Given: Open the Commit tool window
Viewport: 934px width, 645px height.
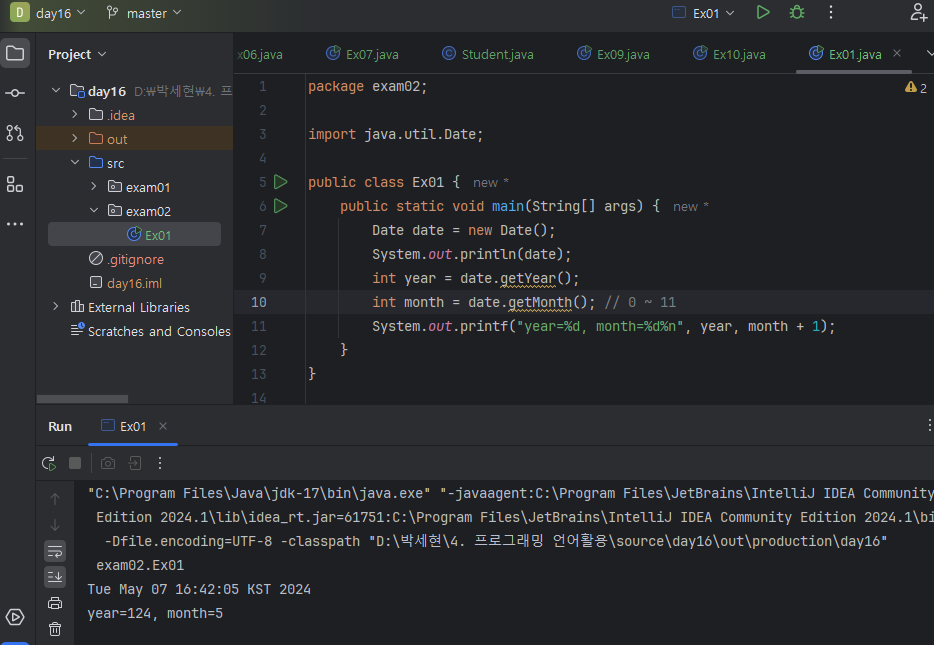Looking at the screenshot, I should click(x=15, y=93).
